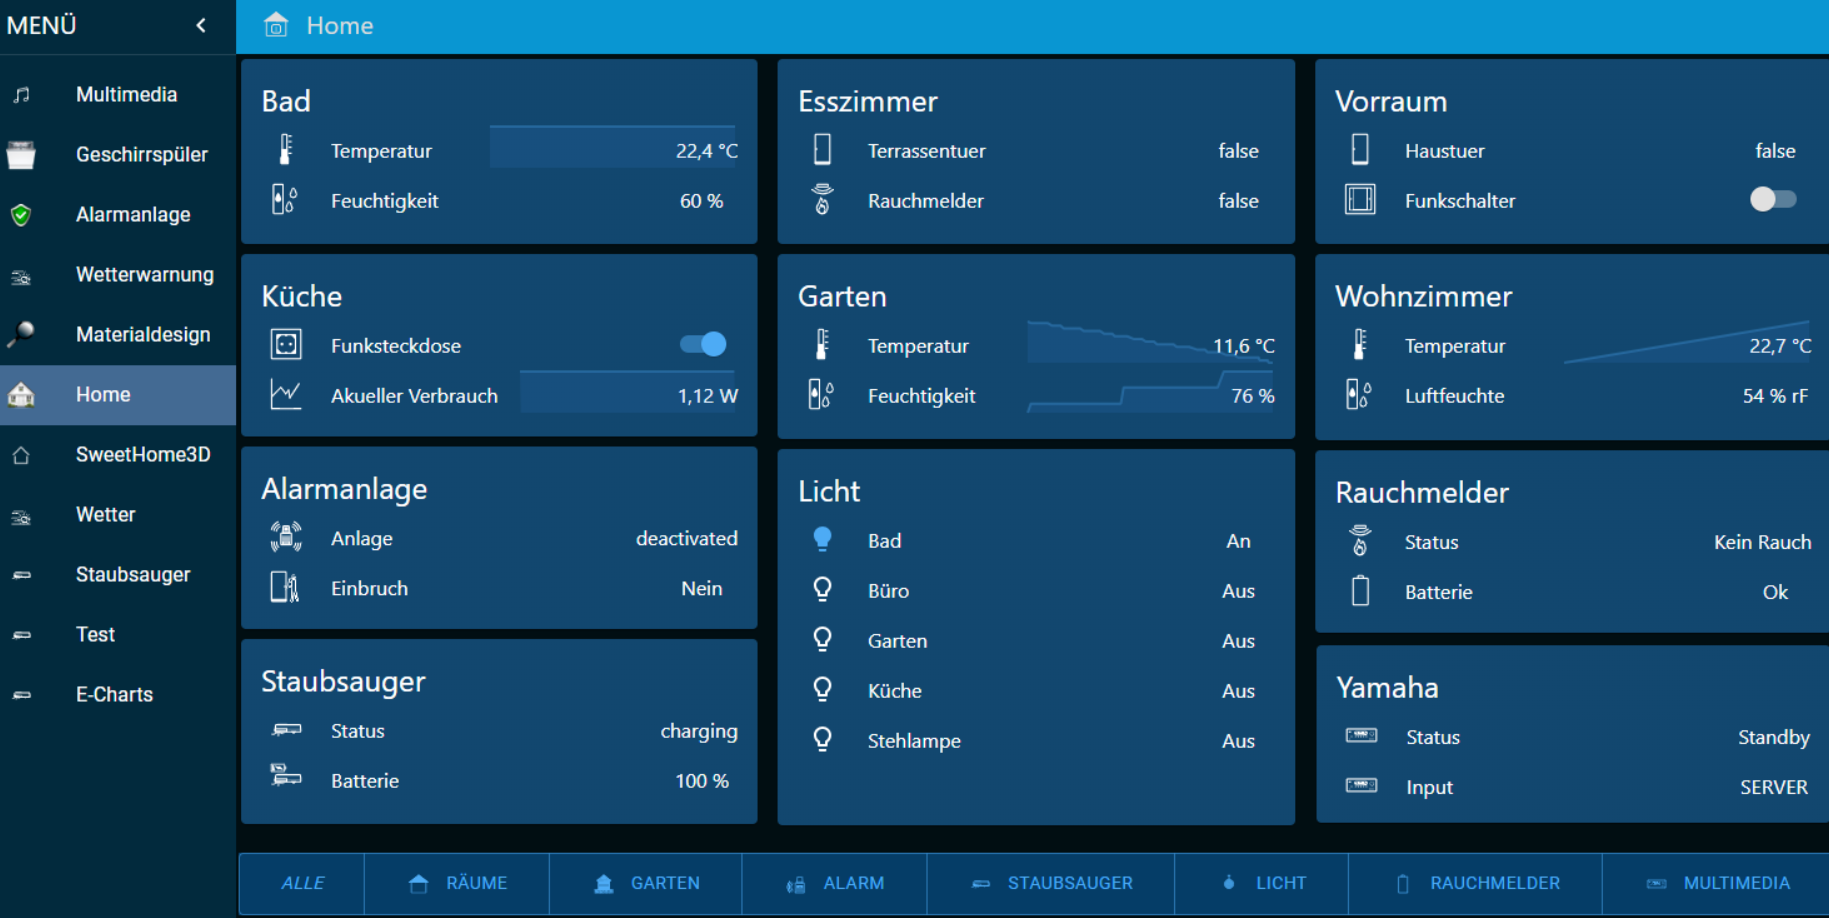Select the ALLE tab
The image size is (1829, 918).
[302, 883]
